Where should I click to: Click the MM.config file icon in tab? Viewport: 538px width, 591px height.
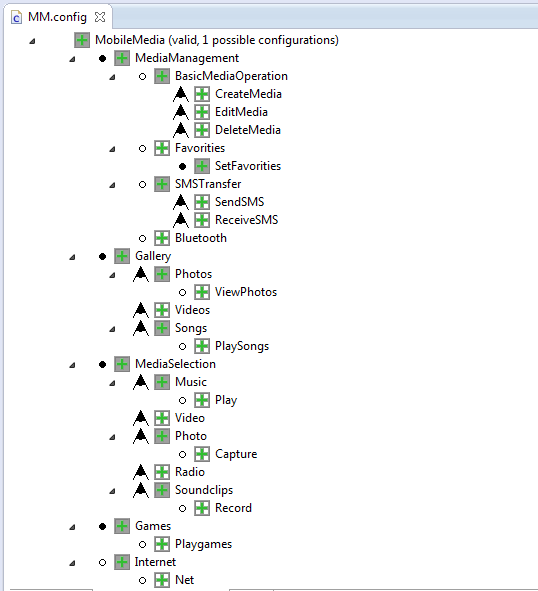point(16,17)
